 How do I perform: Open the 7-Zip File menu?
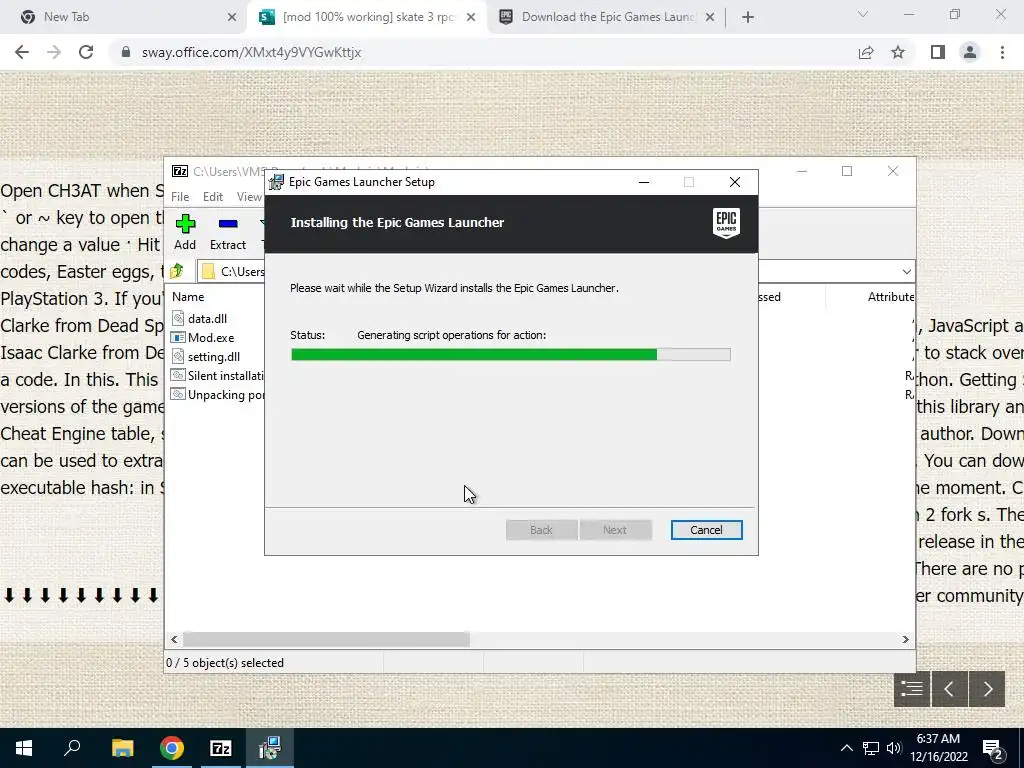[180, 197]
